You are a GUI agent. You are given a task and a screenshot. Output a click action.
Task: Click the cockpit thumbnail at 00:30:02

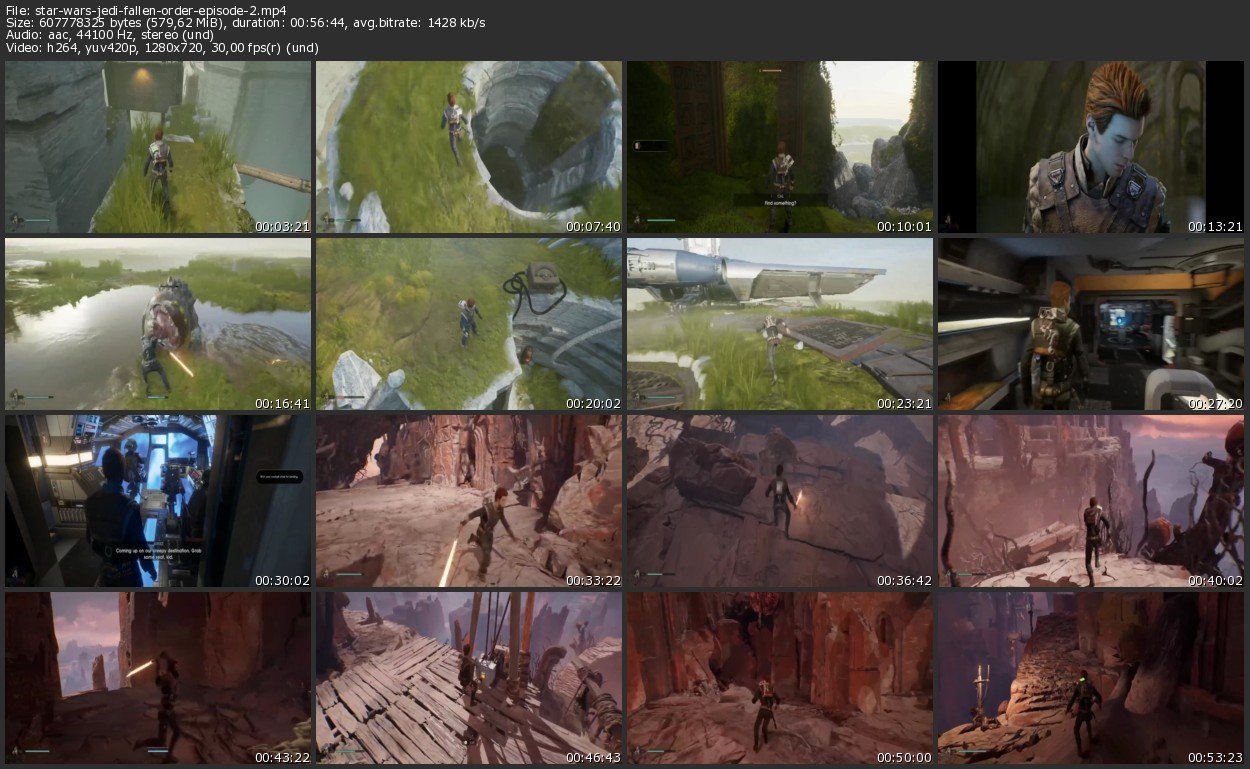click(x=158, y=501)
